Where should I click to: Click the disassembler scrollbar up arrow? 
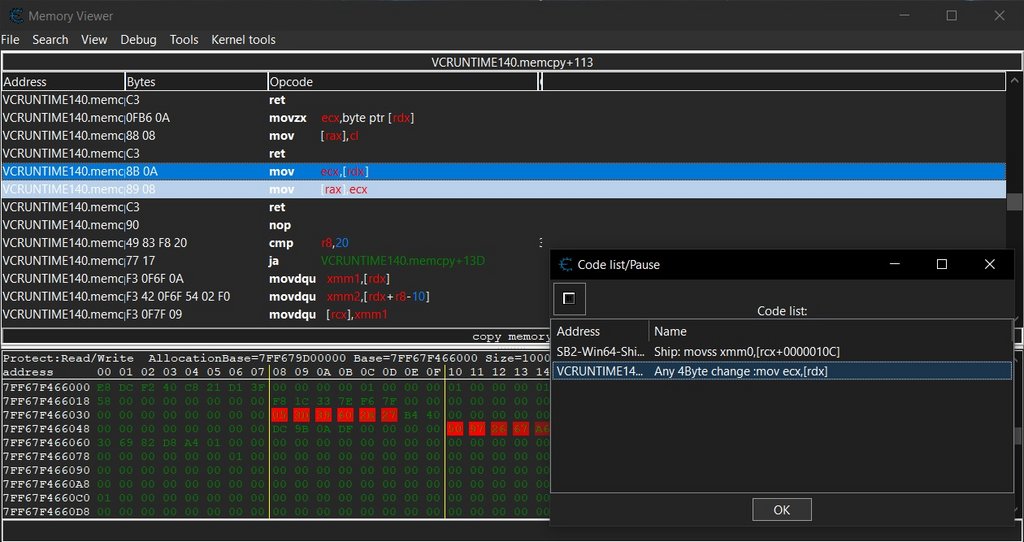[x=1014, y=81]
